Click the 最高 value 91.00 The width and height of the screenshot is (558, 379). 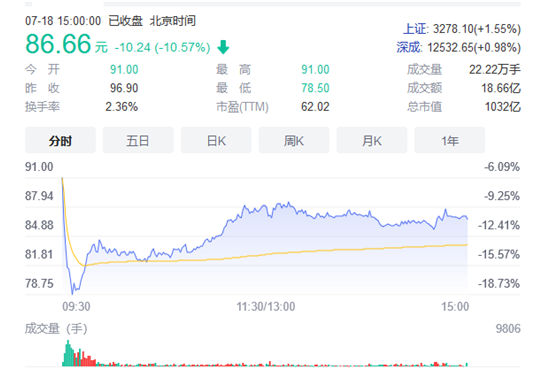tap(315, 69)
